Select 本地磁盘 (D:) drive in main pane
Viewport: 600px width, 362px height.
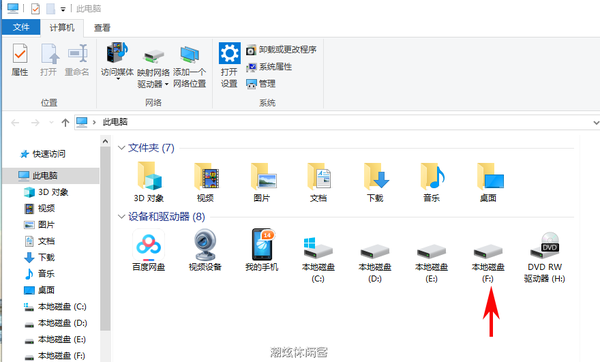(x=375, y=263)
